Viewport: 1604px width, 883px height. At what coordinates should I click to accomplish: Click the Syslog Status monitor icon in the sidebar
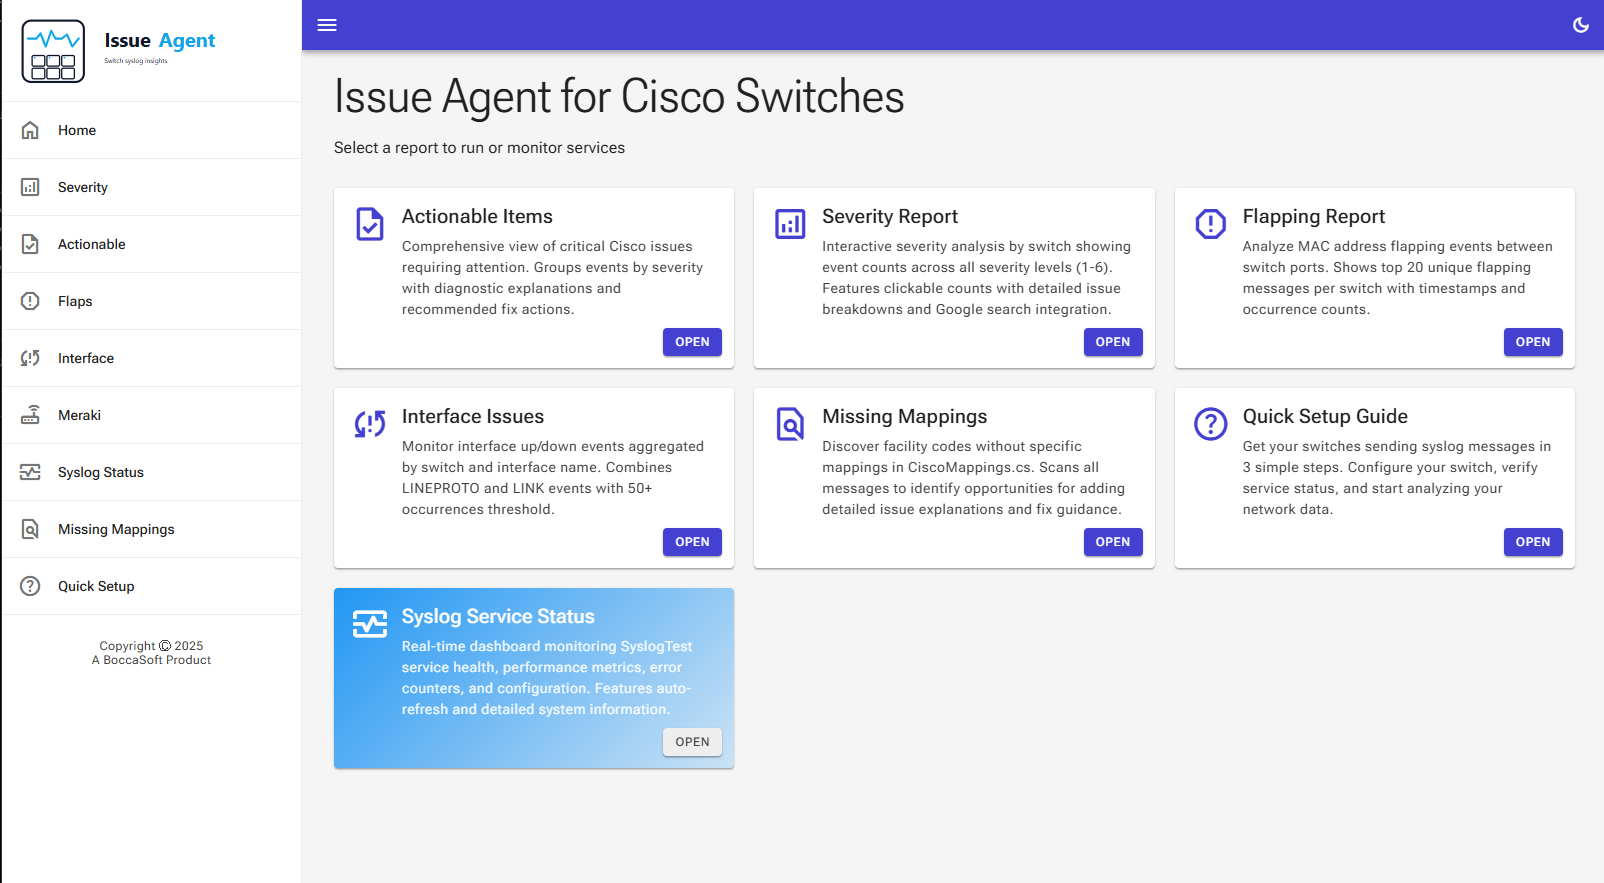click(x=30, y=472)
